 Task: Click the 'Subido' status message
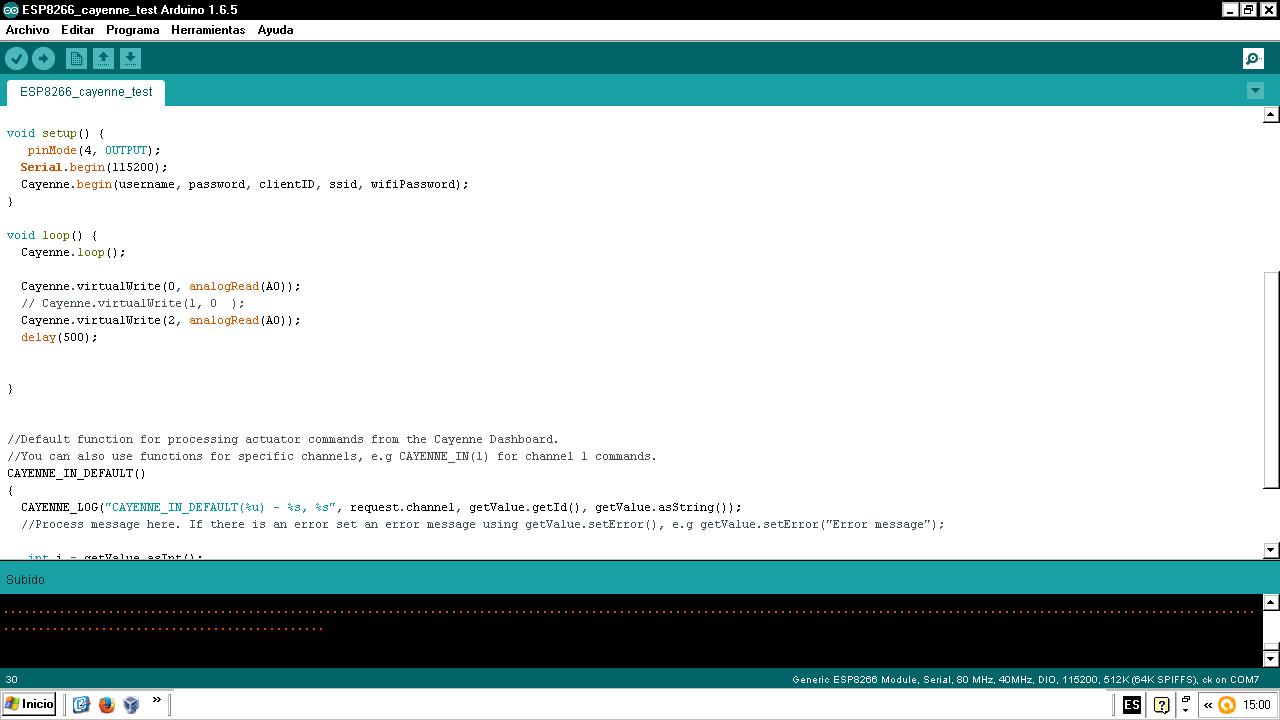(x=25, y=580)
